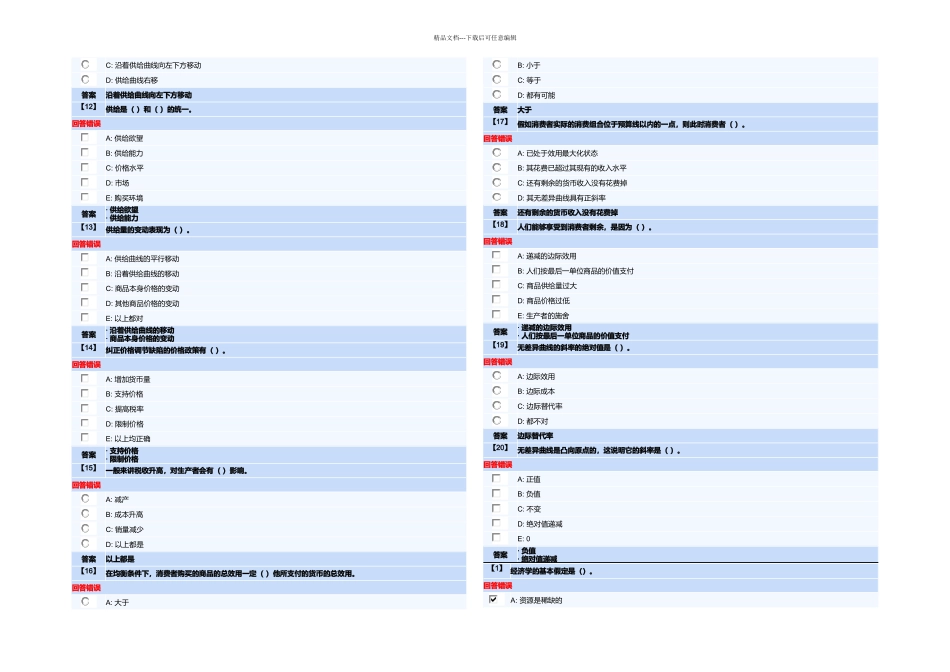The image size is (950, 672).
Task: Check the box for E: 生产者的施舍
Action: coord(496,314)
